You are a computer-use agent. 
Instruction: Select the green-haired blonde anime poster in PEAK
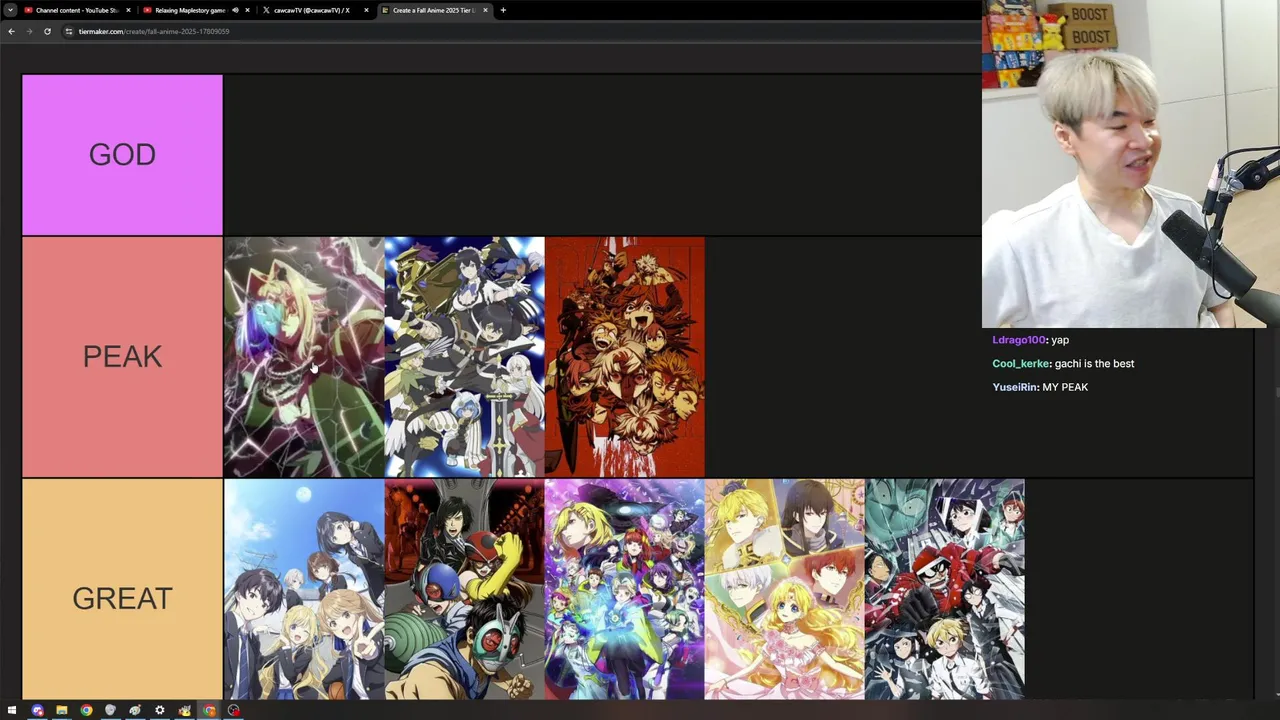304,357
